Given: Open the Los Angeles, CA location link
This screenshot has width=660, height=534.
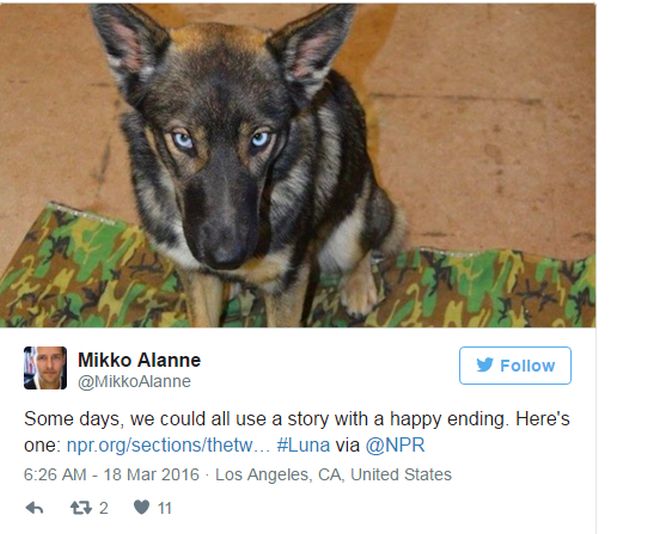Looking at the screenshot, I should point(333,474).
